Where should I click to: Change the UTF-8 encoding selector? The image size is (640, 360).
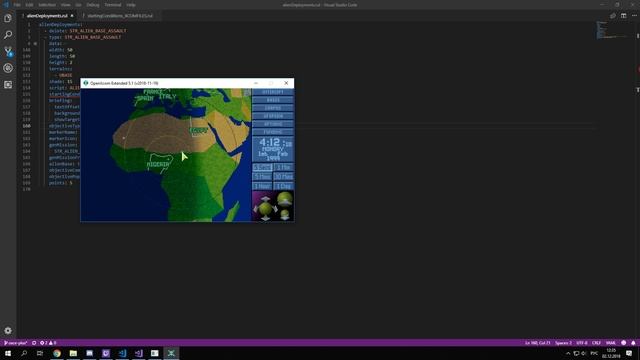tap(582, 343)
